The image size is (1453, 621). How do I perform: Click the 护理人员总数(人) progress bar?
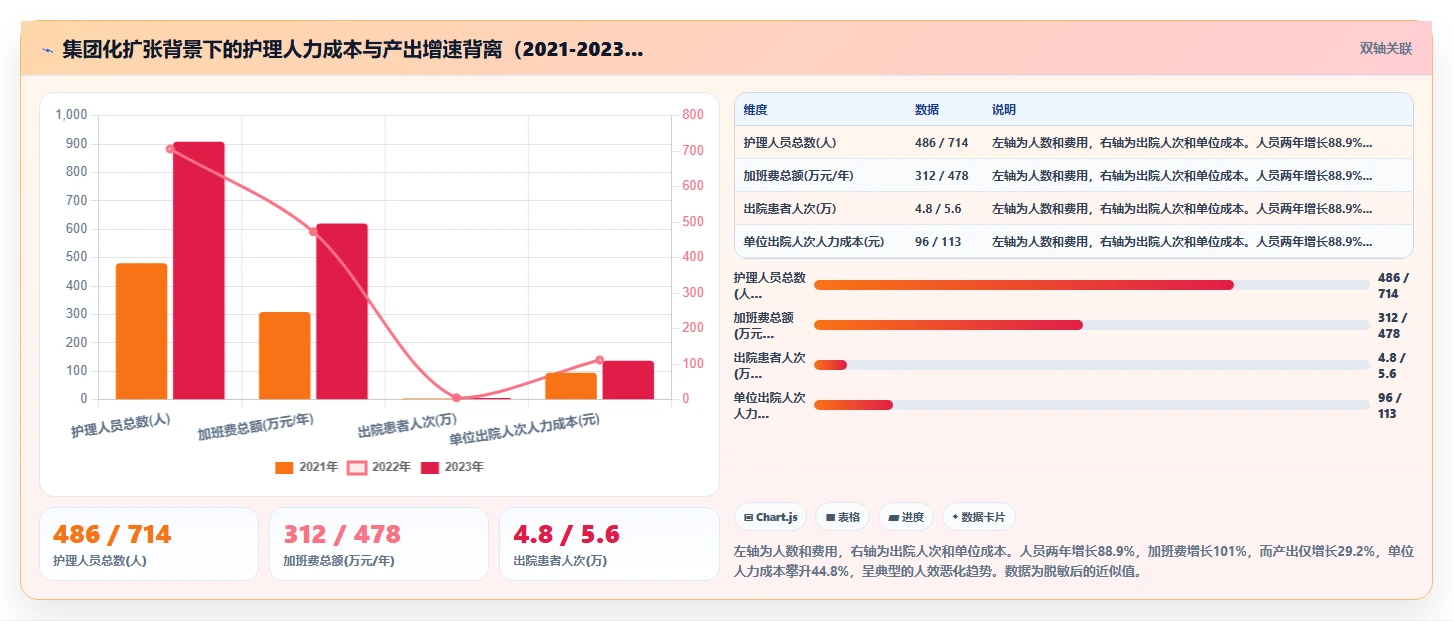coord(1091,285)
